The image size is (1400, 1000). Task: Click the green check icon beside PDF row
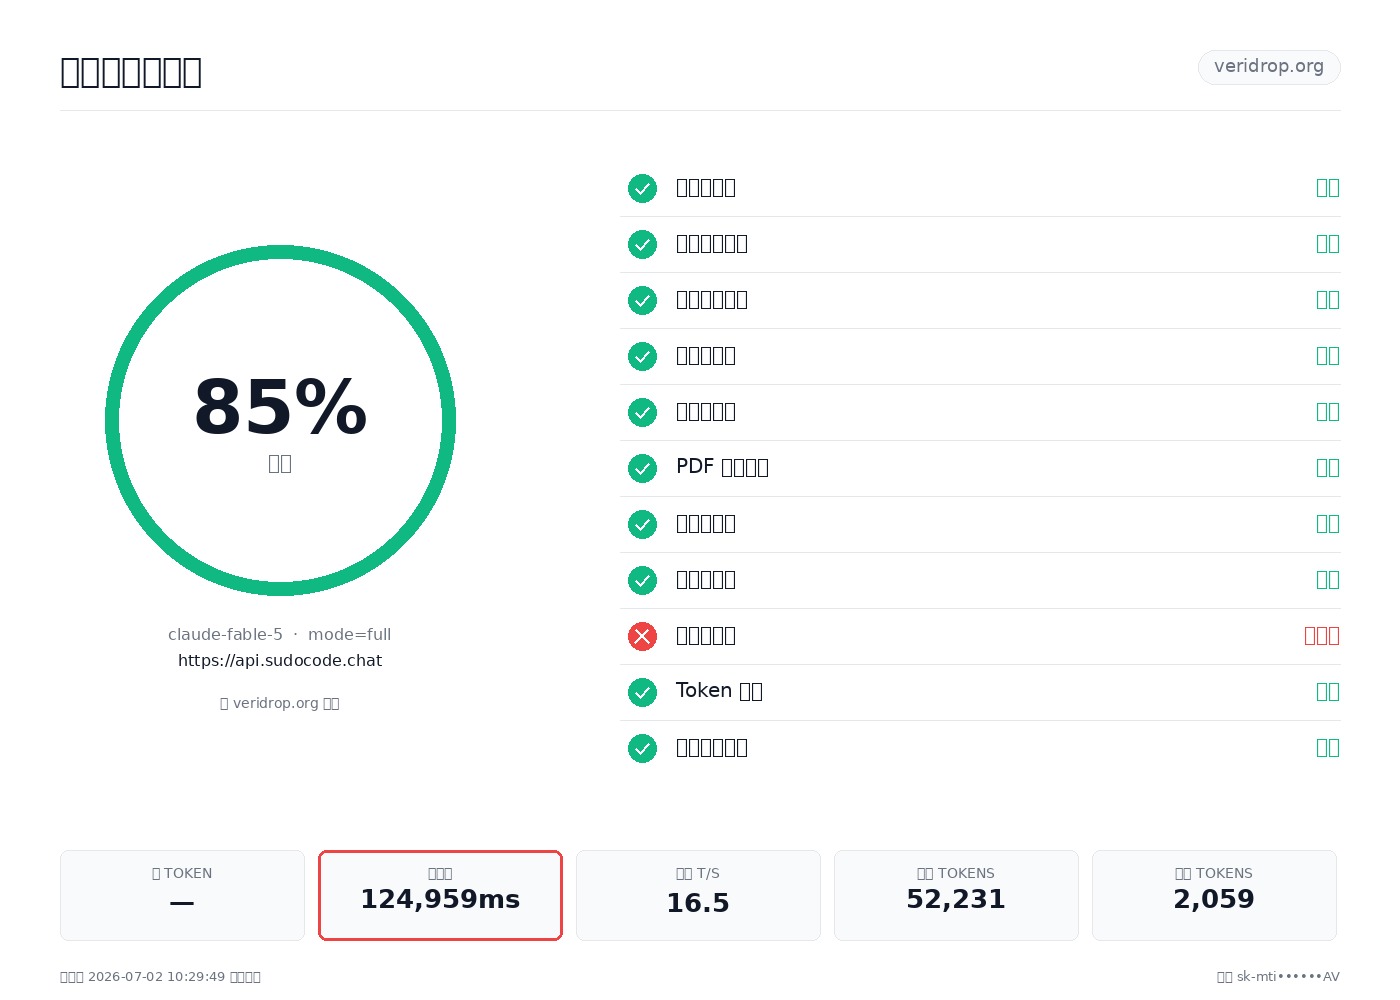(642, 468)
